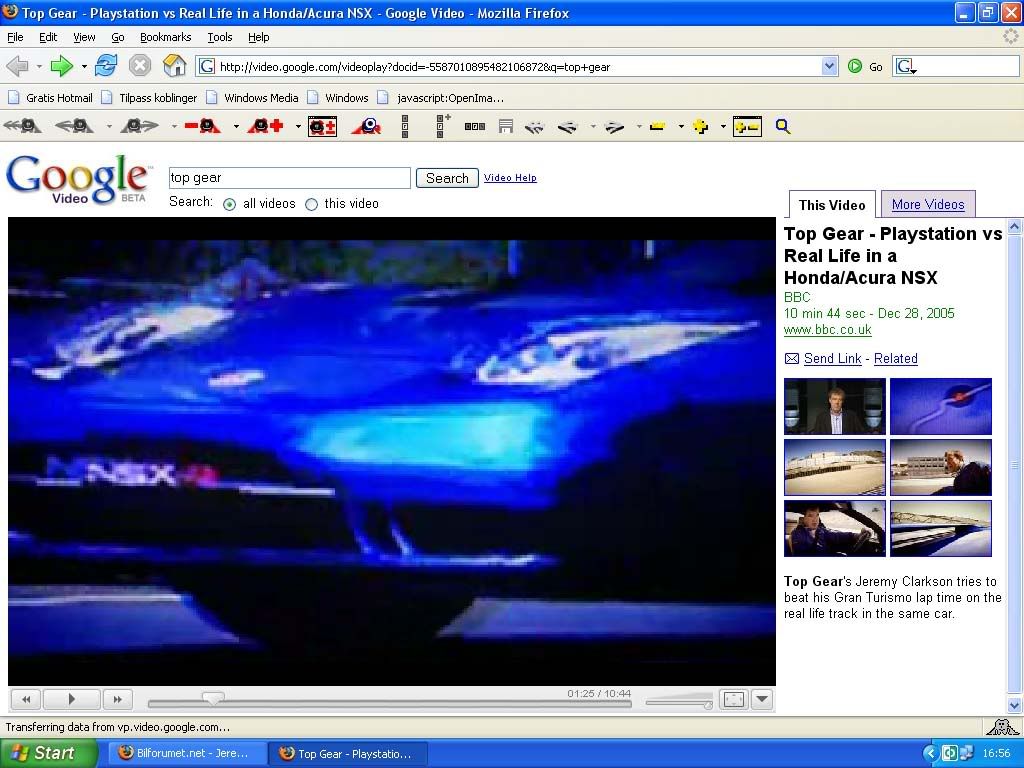The image size is (1024, 768).
Task: Click the magnifying glass icon on extension toolbar
Action: (783, 126)
